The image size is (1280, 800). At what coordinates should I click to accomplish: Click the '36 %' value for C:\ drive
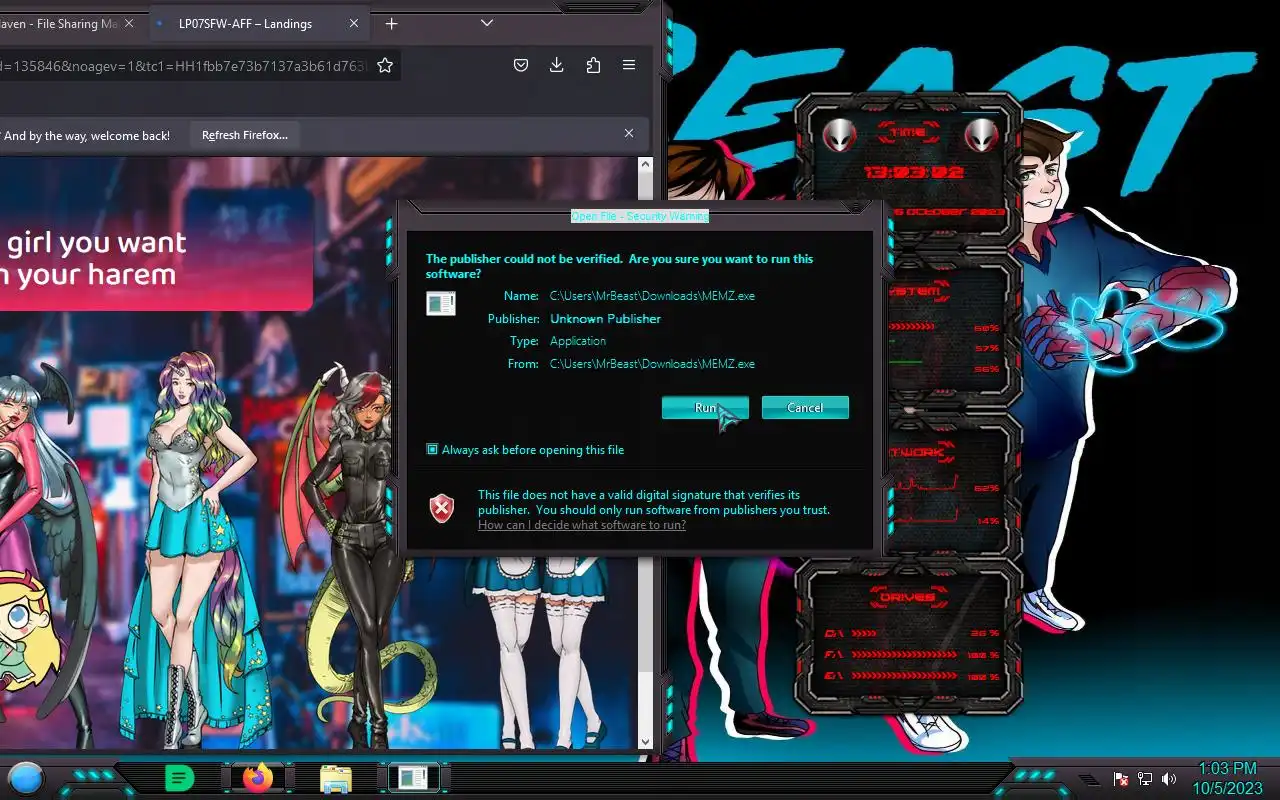click(x=985, y=633)
